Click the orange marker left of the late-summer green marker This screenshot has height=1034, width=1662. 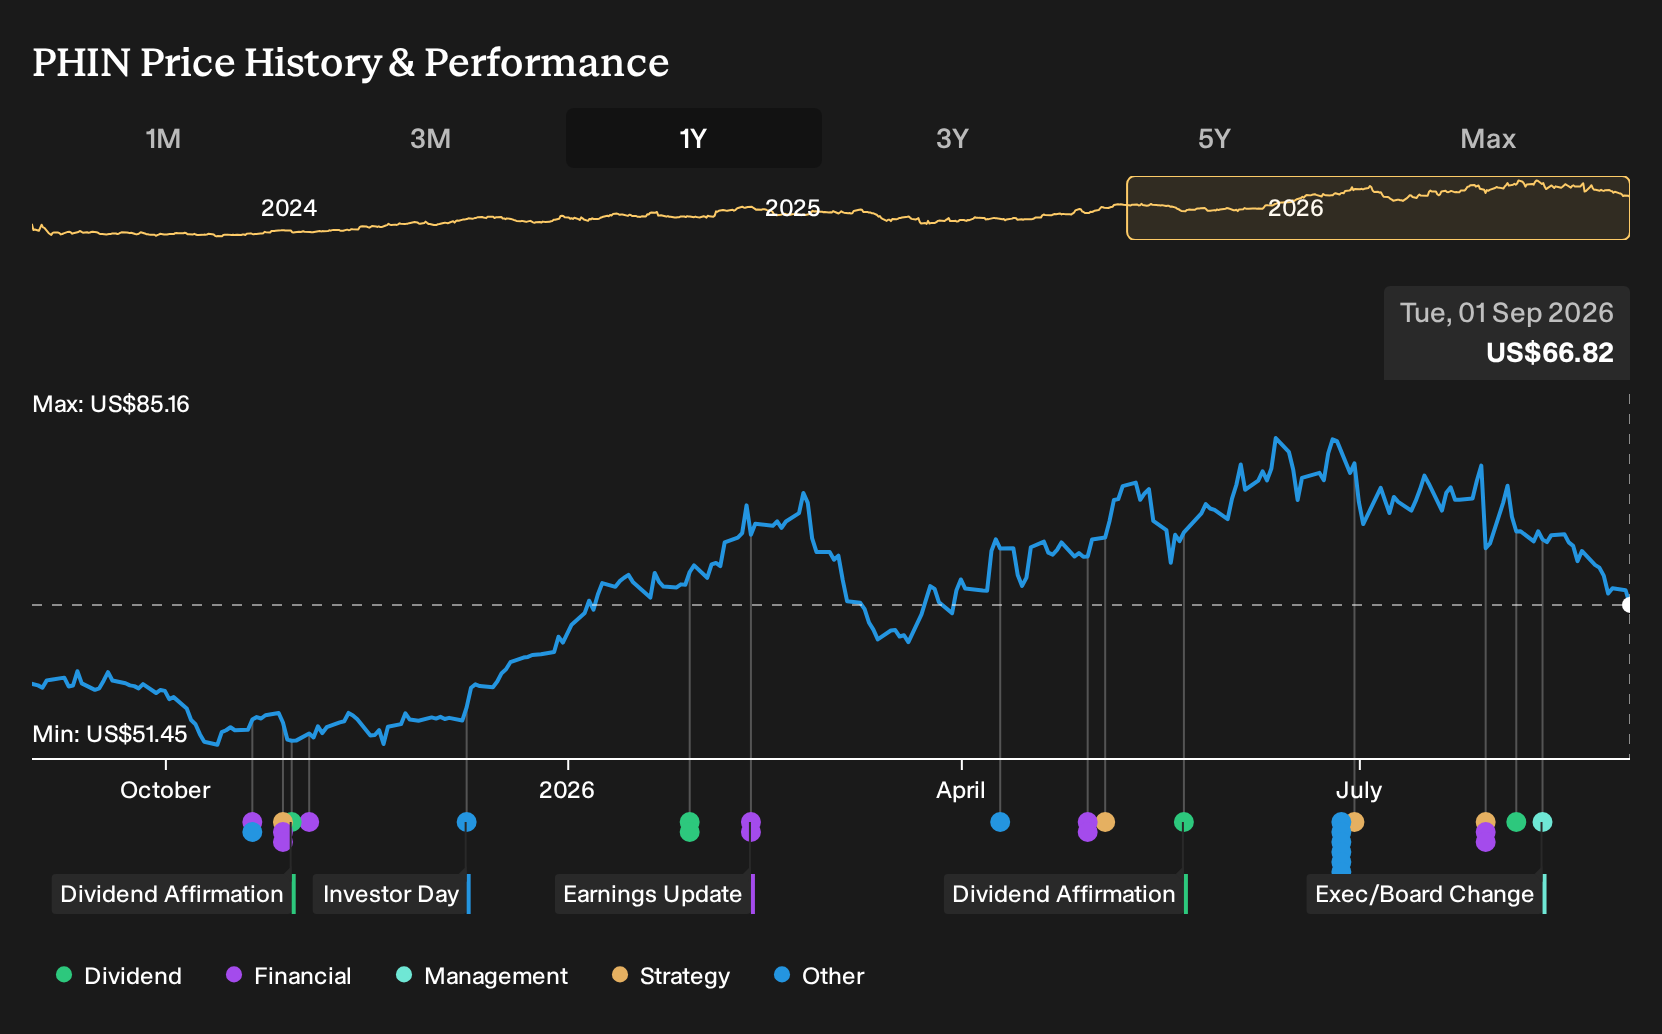(x=1485, y=821)
